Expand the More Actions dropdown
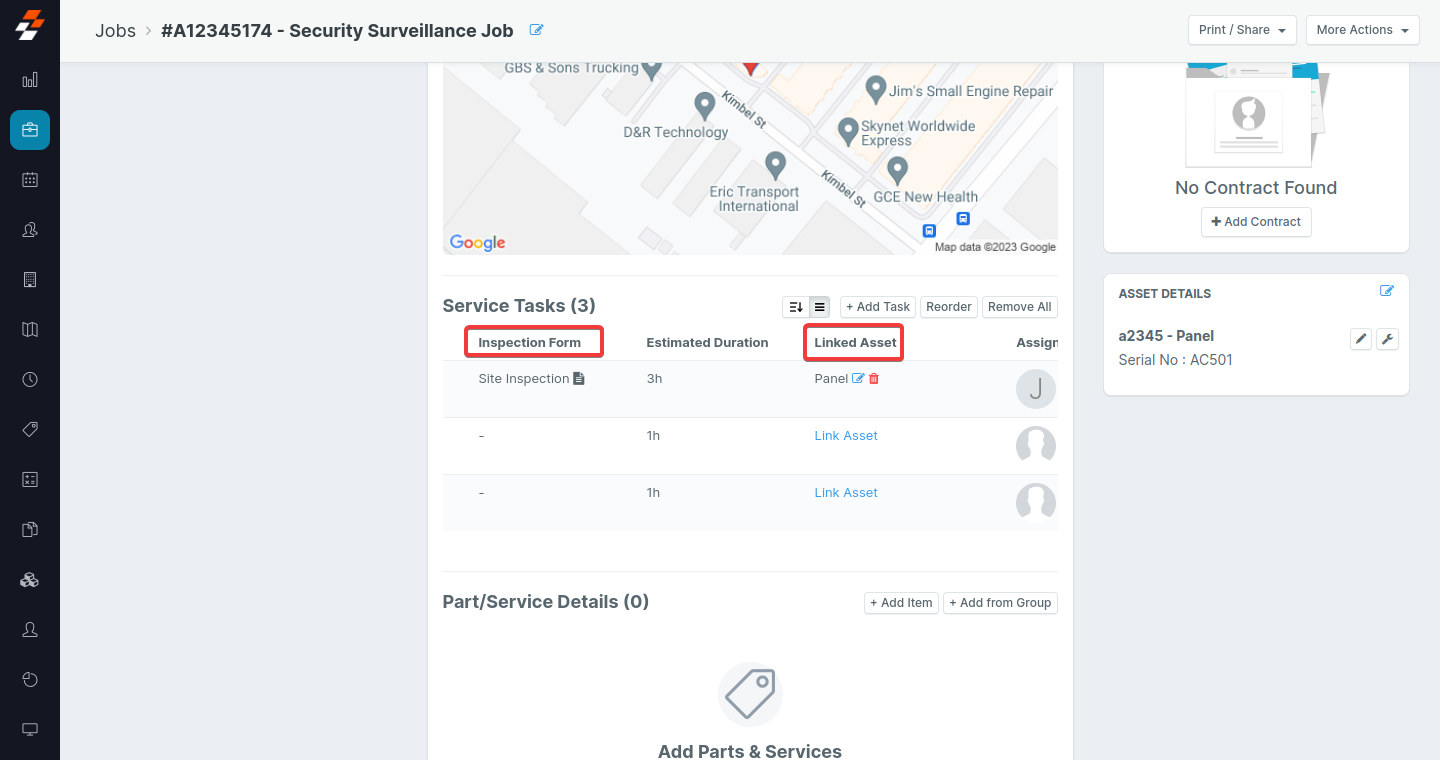Image resolution: width=1440 pixels, height=760 pixels. point(1362,30)
